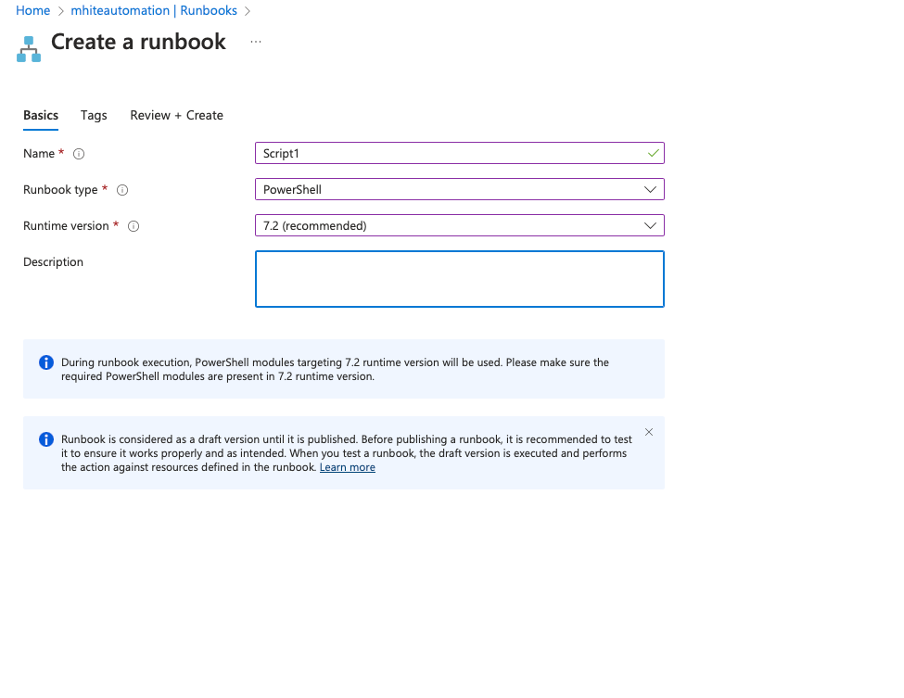Image resolution: width=904 pixels, height=698 pixels.
Task: Click the Create a runbook page heading
Action: [x=138, y=42]
